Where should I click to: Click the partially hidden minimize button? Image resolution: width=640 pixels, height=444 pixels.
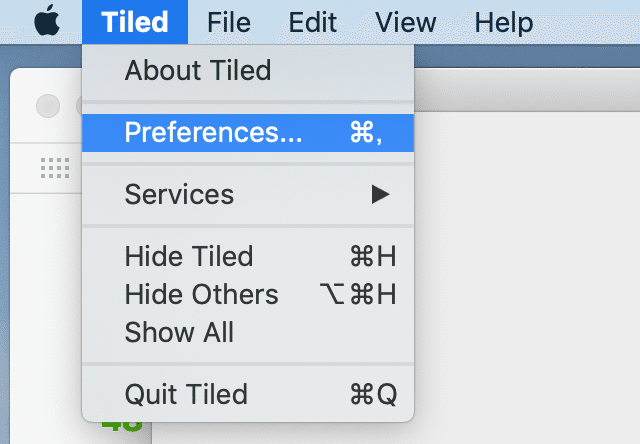77,105
